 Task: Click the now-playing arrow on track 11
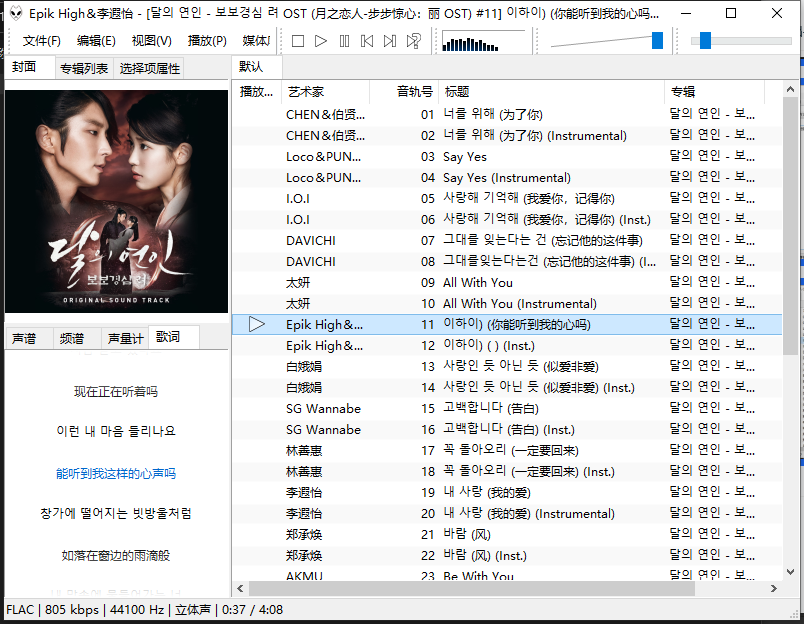(x=257, y=324)
